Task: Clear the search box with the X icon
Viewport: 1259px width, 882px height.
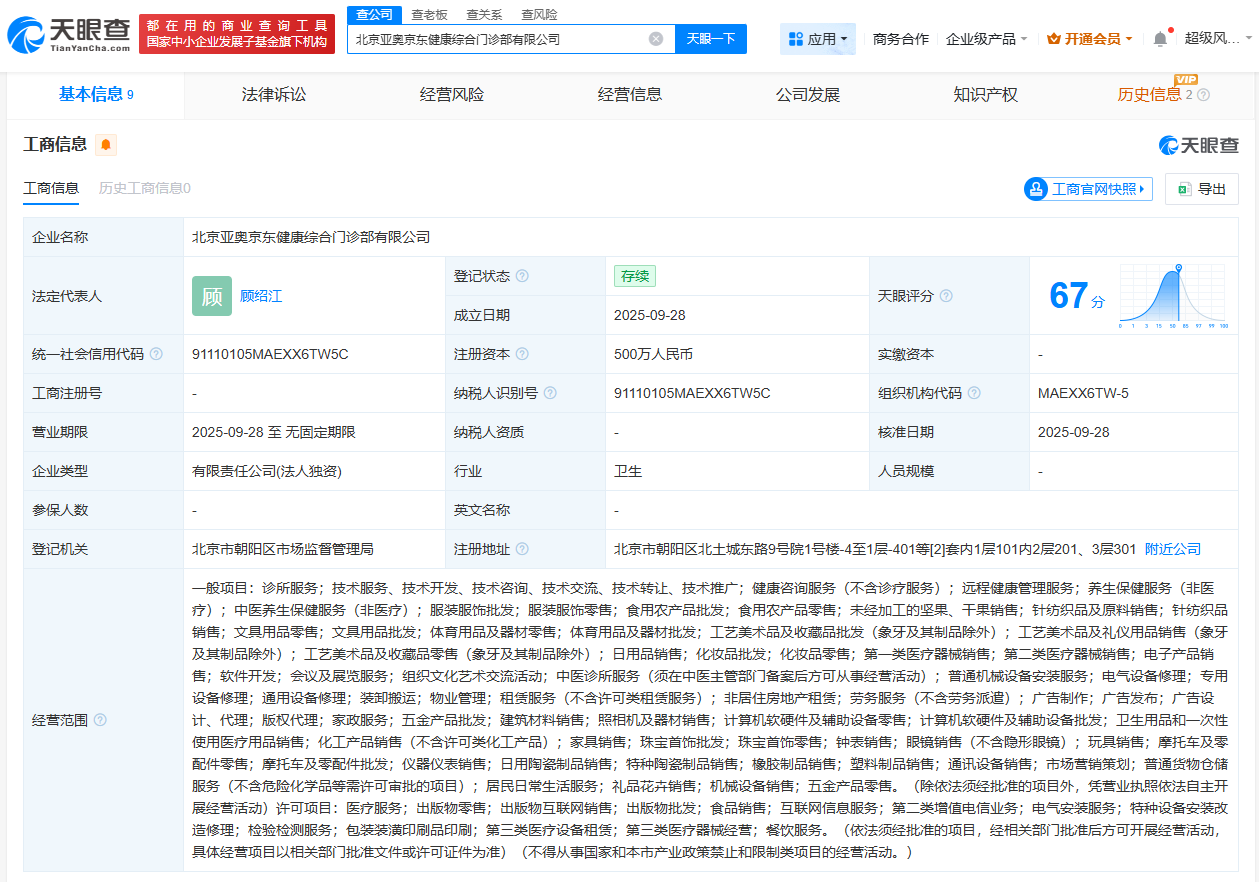Action: click(656, 38)
